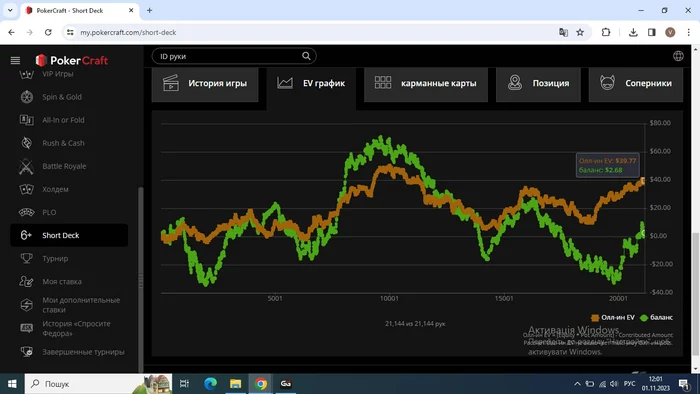Viewport: 700px width, 394px height.
Task: Open GG poker client taskbar icon
Action: pos(286,384)
